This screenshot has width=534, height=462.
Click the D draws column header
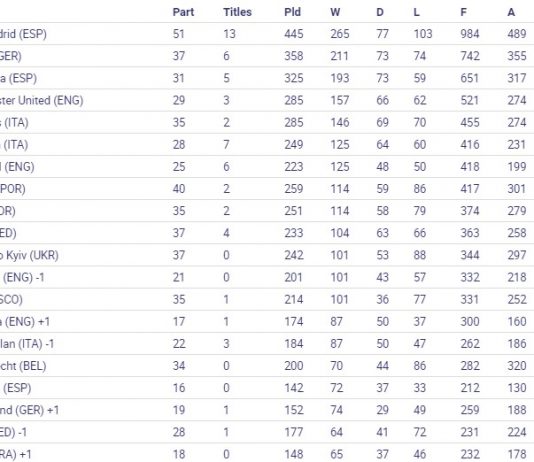point(380,12)
